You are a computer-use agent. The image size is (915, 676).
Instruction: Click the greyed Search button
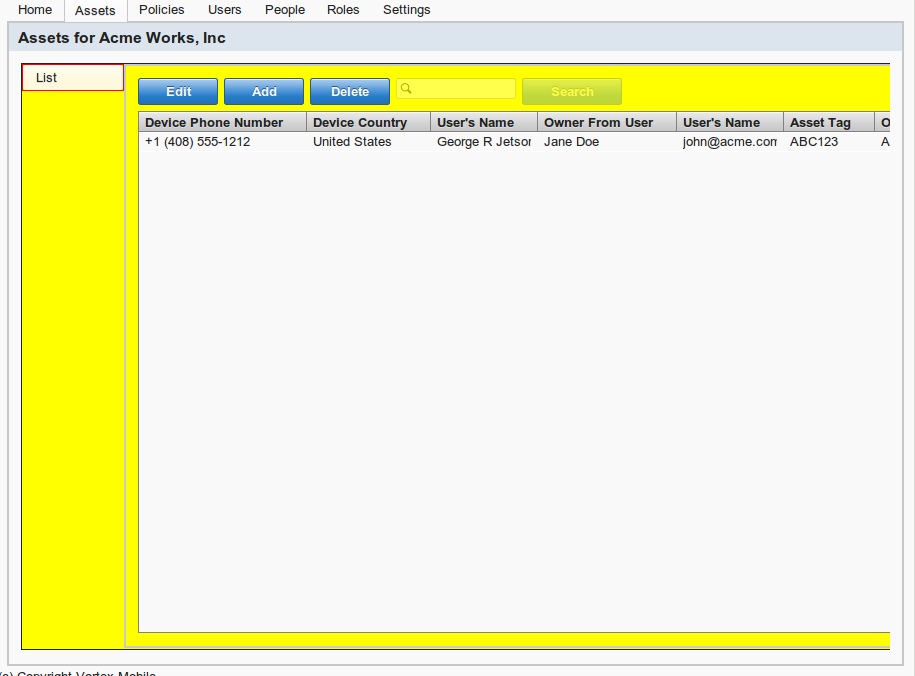click(572, 92)
